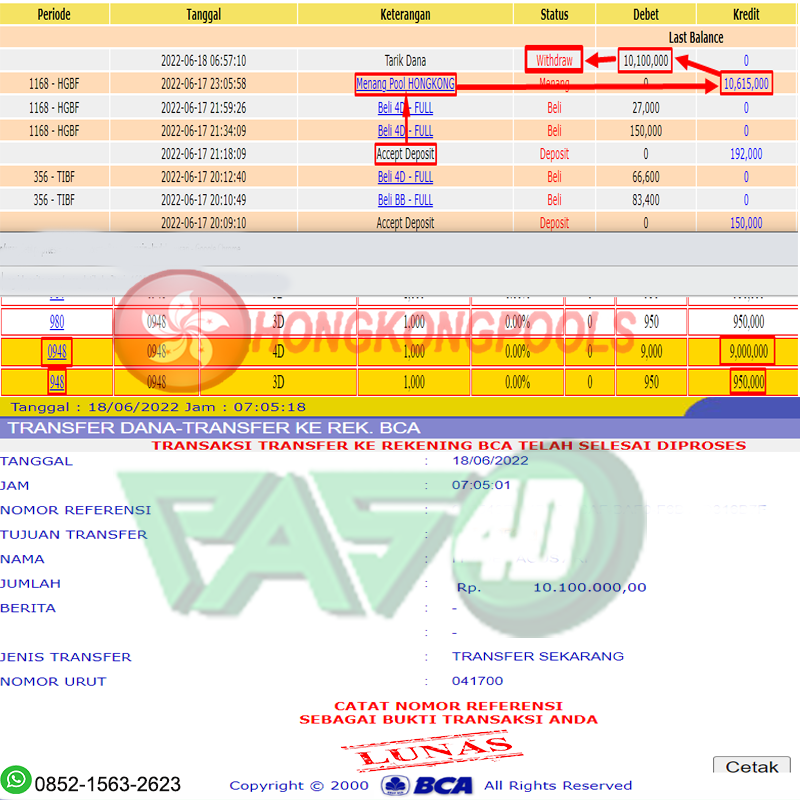Click Accept Deposit at 21:18:09
The height and width of the screenshot is (800, 800).
[x=405, y=154]
